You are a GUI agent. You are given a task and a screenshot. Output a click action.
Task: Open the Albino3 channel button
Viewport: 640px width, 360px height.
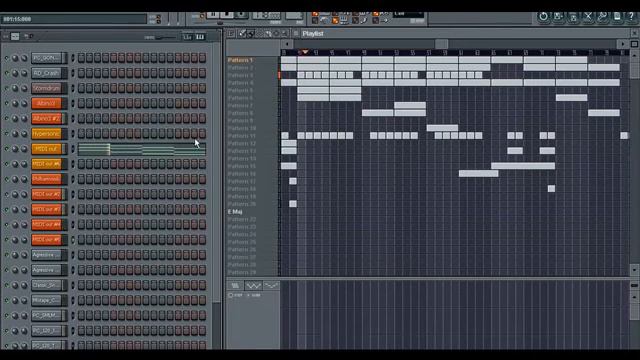pos(47,103)
